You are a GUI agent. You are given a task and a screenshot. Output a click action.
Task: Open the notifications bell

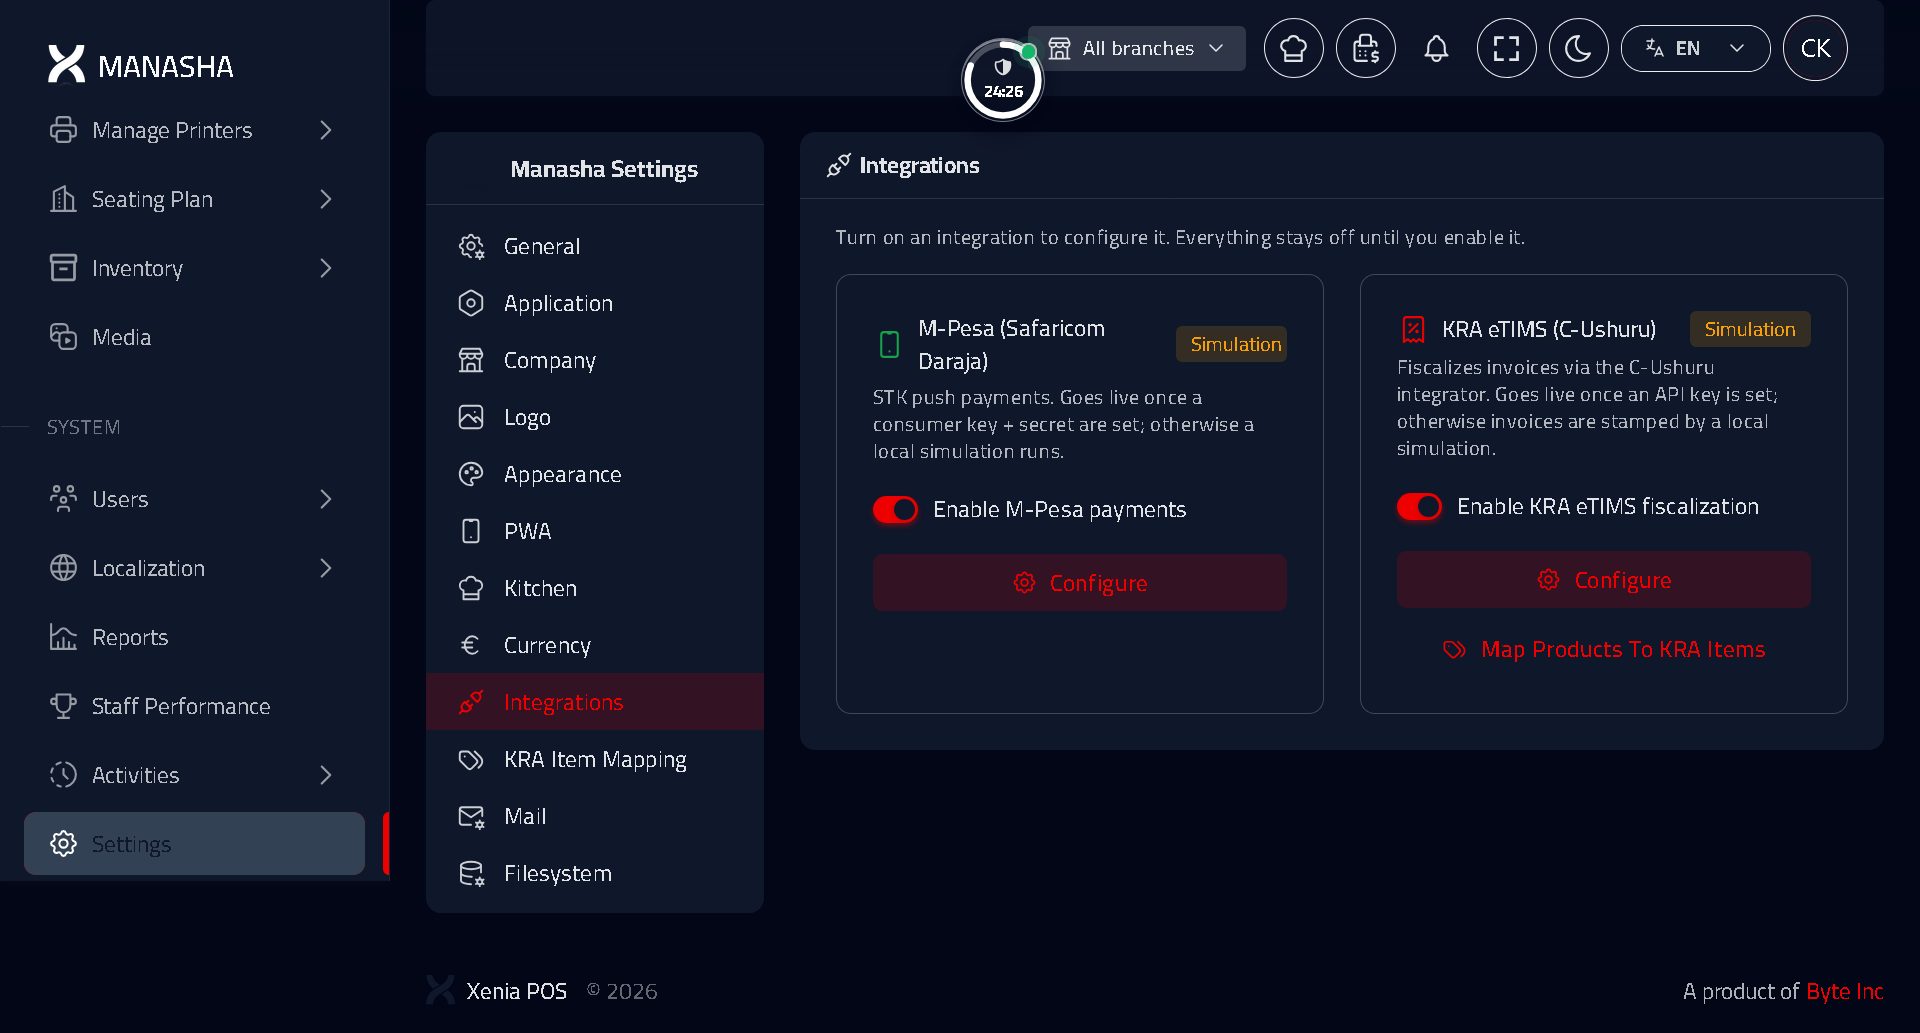[1436, 48]
